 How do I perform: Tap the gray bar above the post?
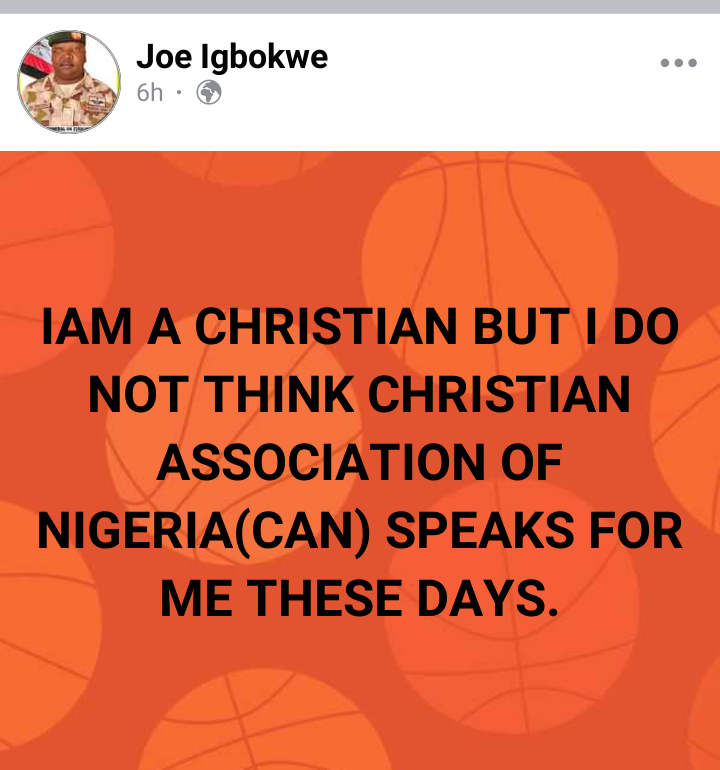(360, 6)
